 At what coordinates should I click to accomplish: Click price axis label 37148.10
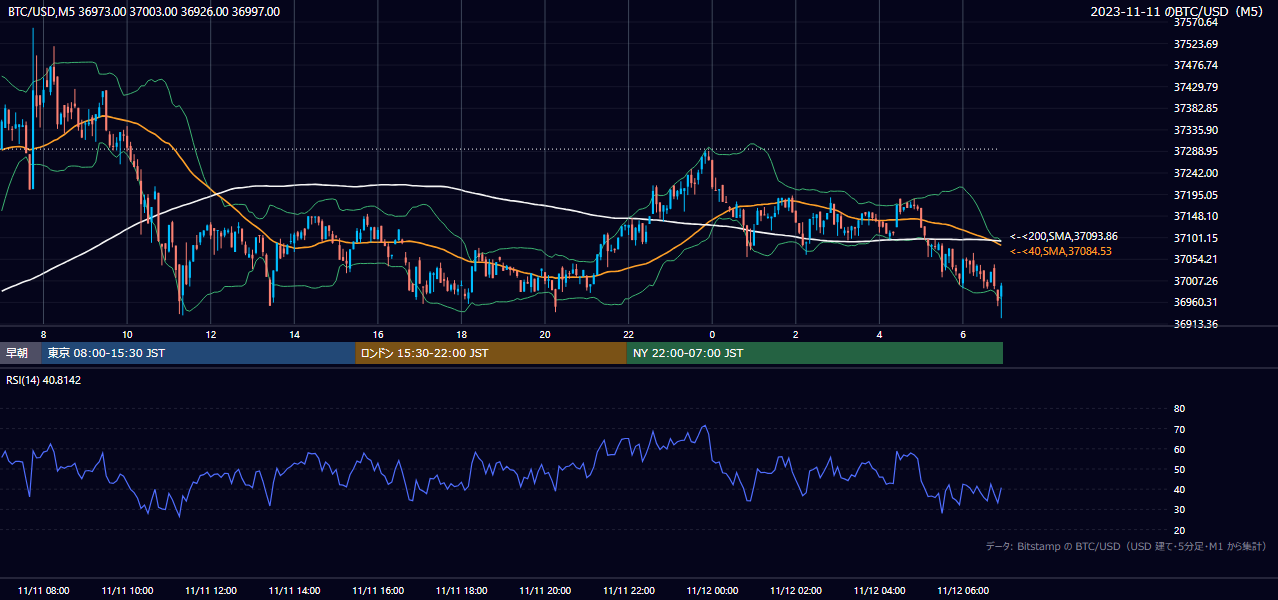click(1195, 216)
